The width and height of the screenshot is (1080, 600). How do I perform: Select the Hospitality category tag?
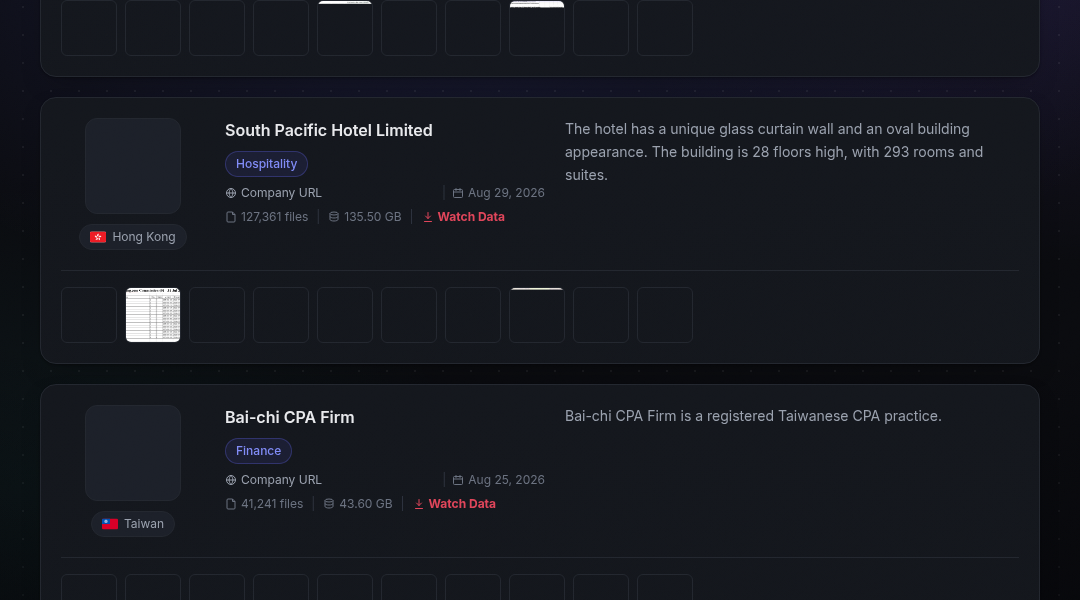point(267,164)
